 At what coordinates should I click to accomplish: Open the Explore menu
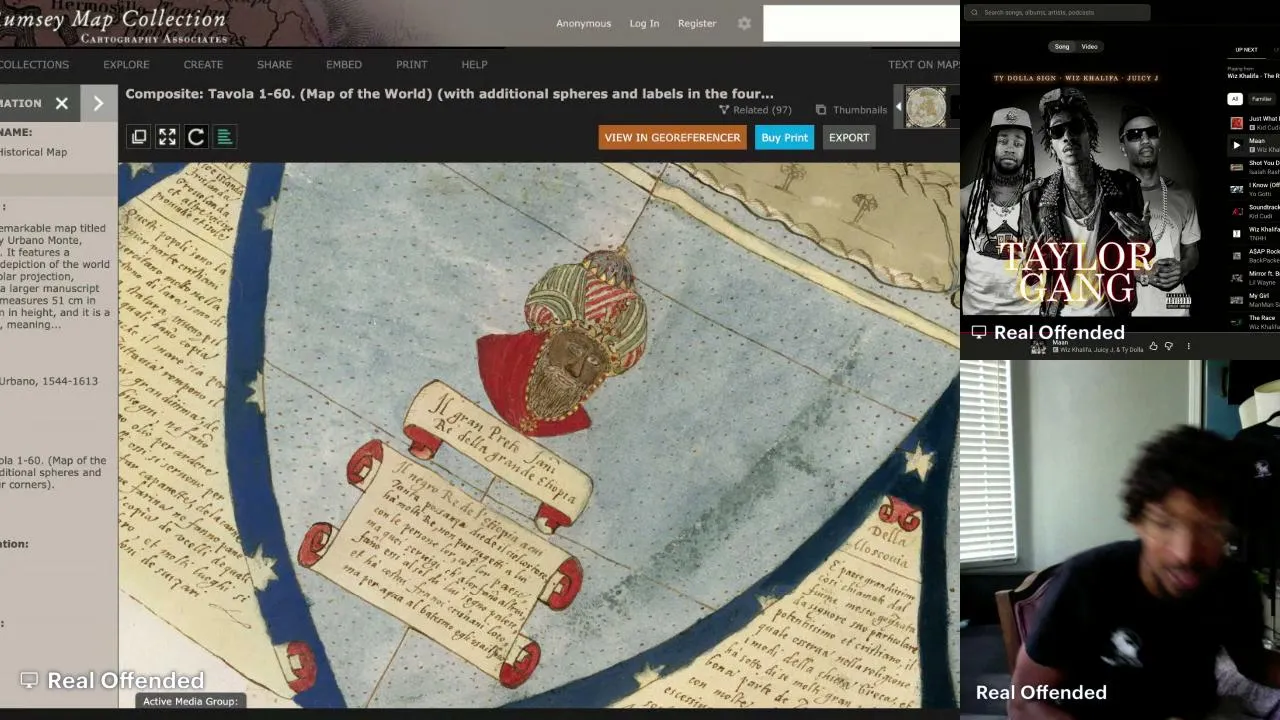coord(126,65)
